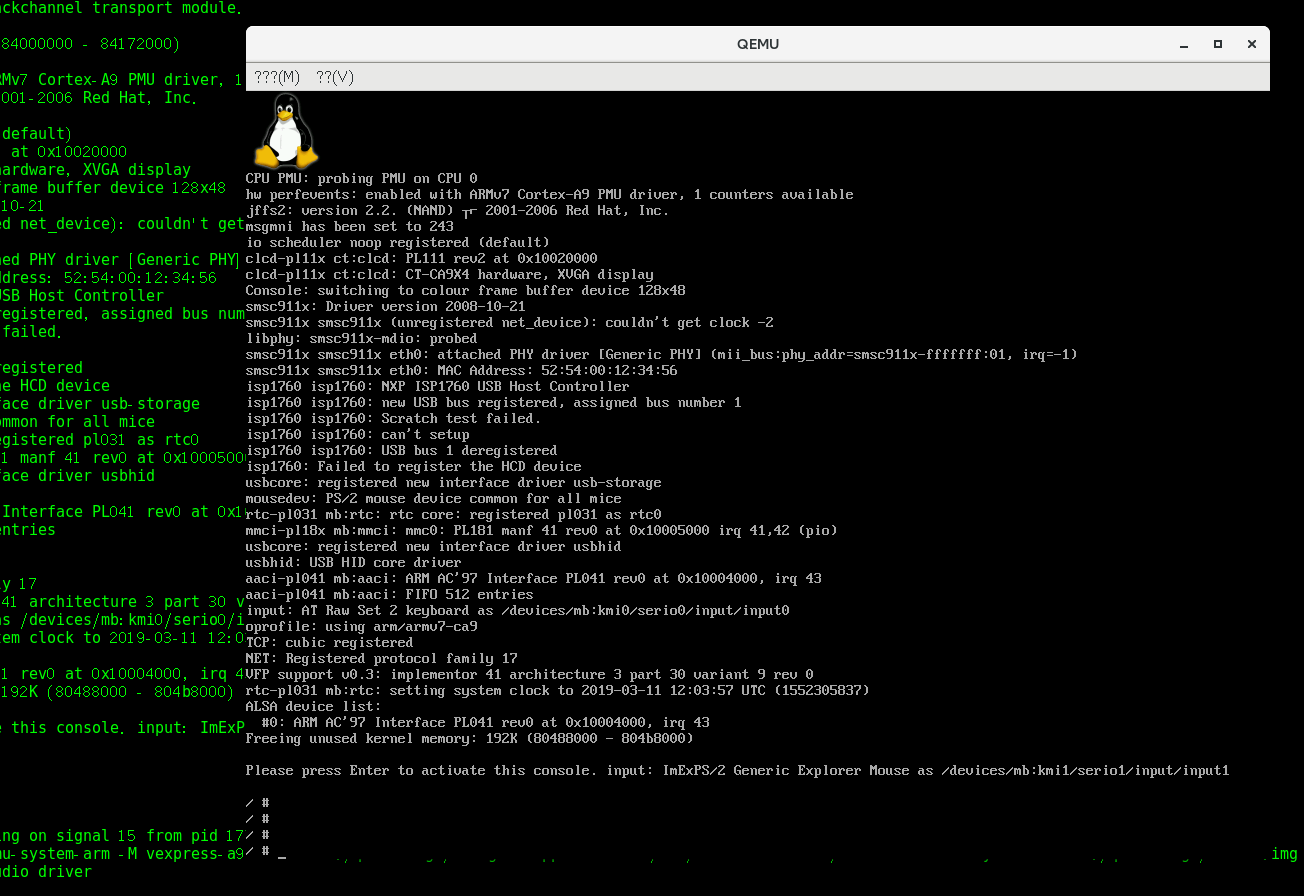The height and width of the screenshot is (896, 1304).
Task: Click the 'MAC Address: 52:54:00:12:34:56' line in QEMU
Action: pos(461,371)
